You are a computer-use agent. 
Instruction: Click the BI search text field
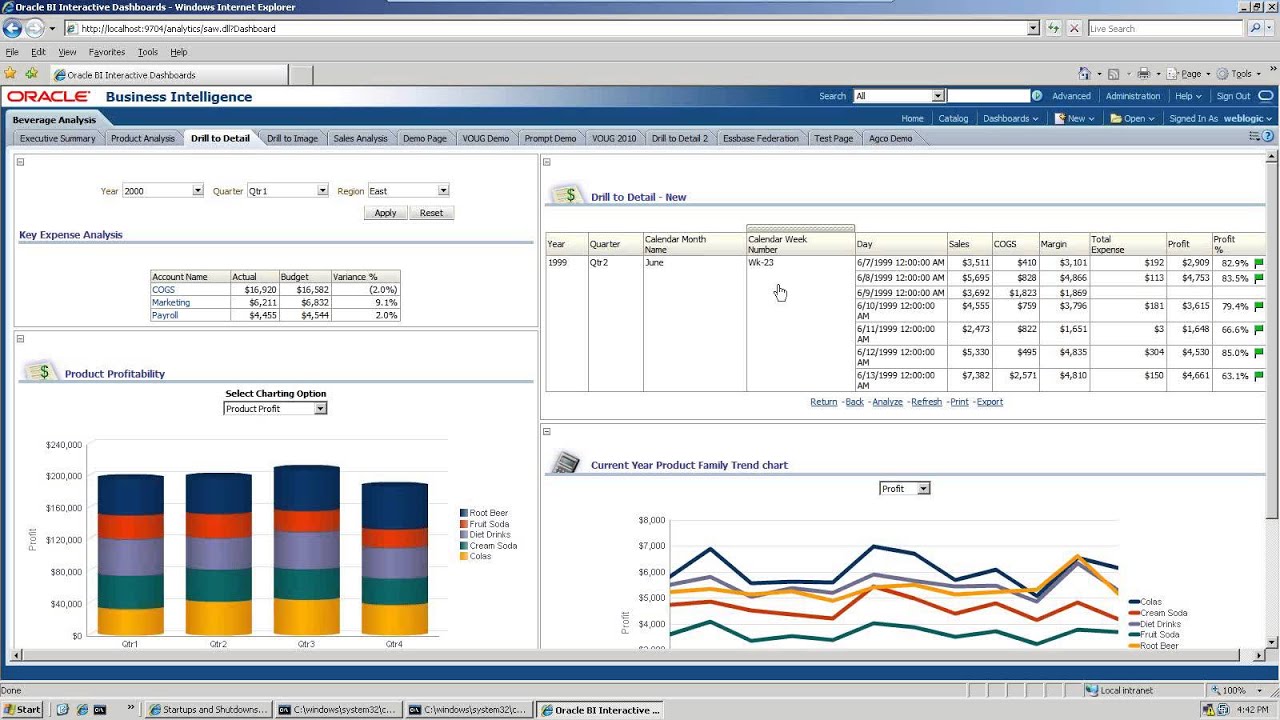[988, 96]
